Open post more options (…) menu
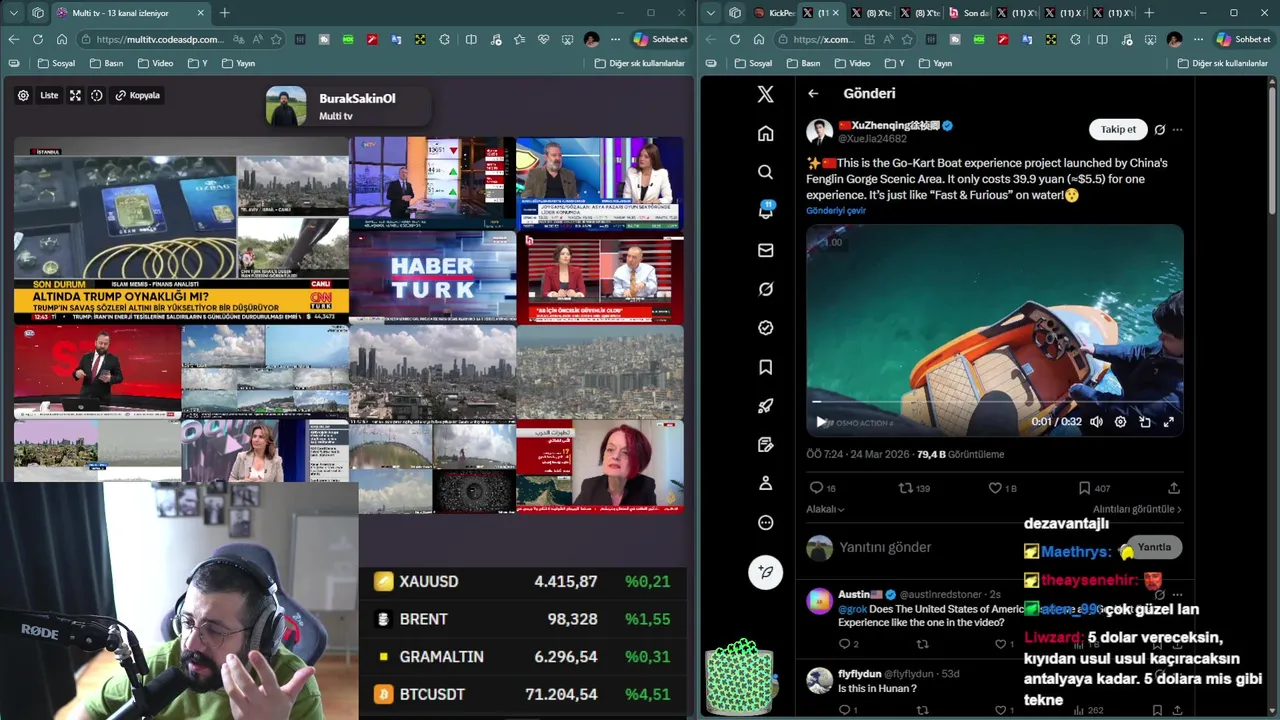1280x720 pixels. coord(1177,130)
